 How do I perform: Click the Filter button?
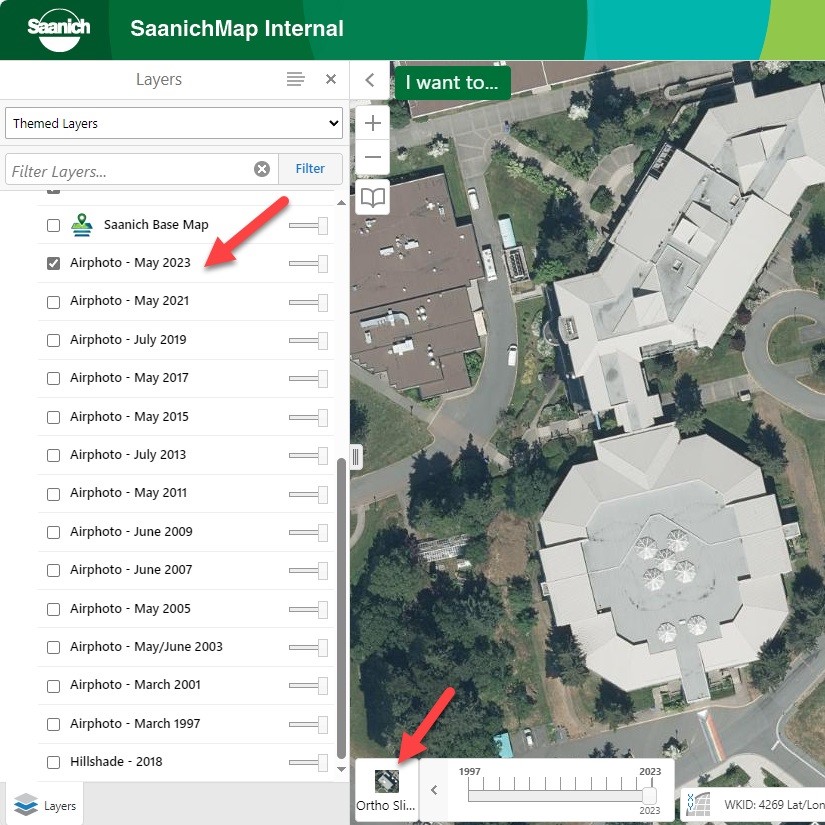(x=310, y=168)
